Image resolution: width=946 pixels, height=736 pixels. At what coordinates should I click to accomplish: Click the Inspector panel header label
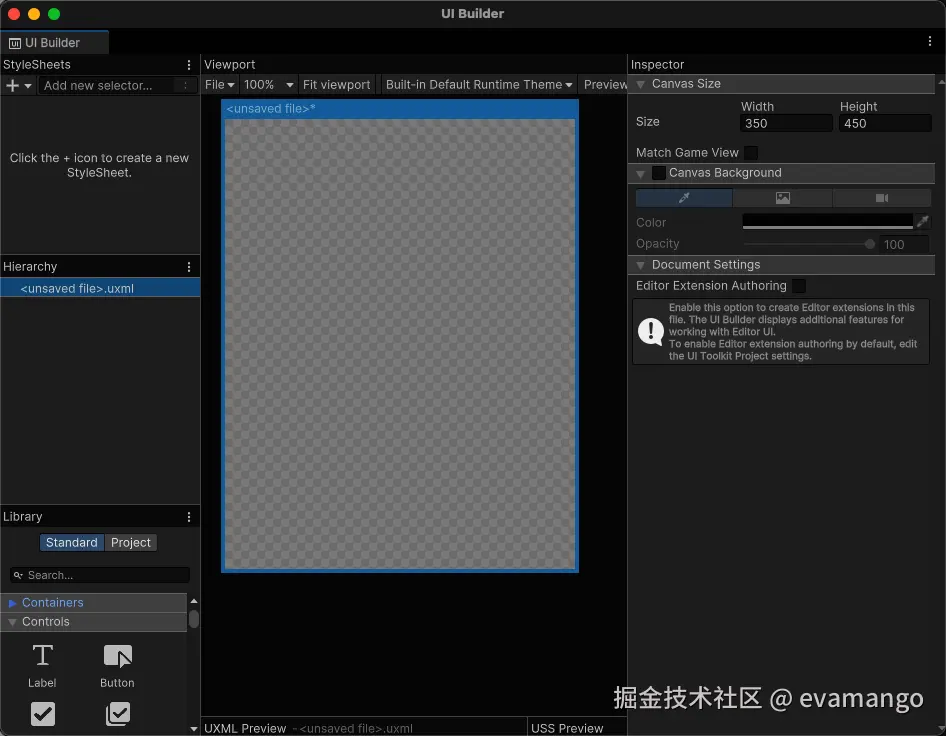(x=657, y=65)
